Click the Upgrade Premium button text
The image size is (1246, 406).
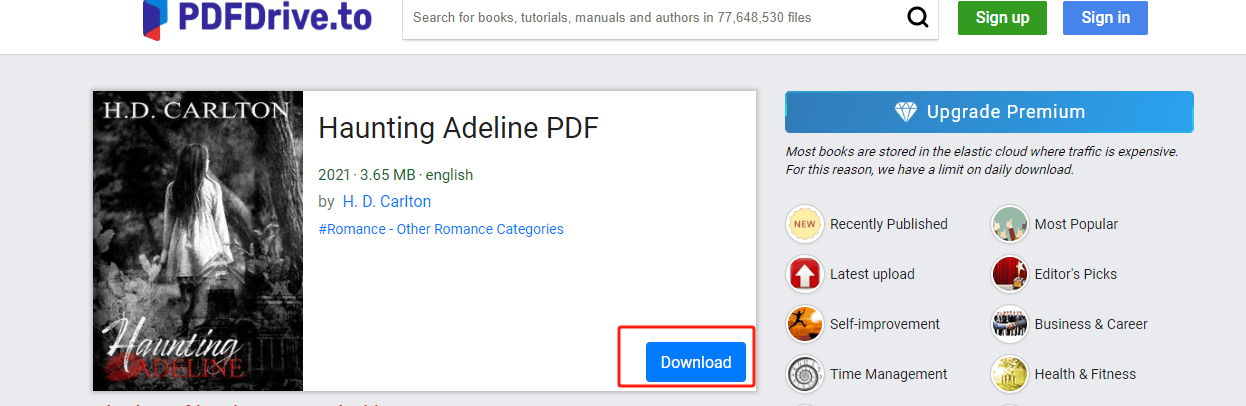pyautogui.click(x=1005, y=112)
